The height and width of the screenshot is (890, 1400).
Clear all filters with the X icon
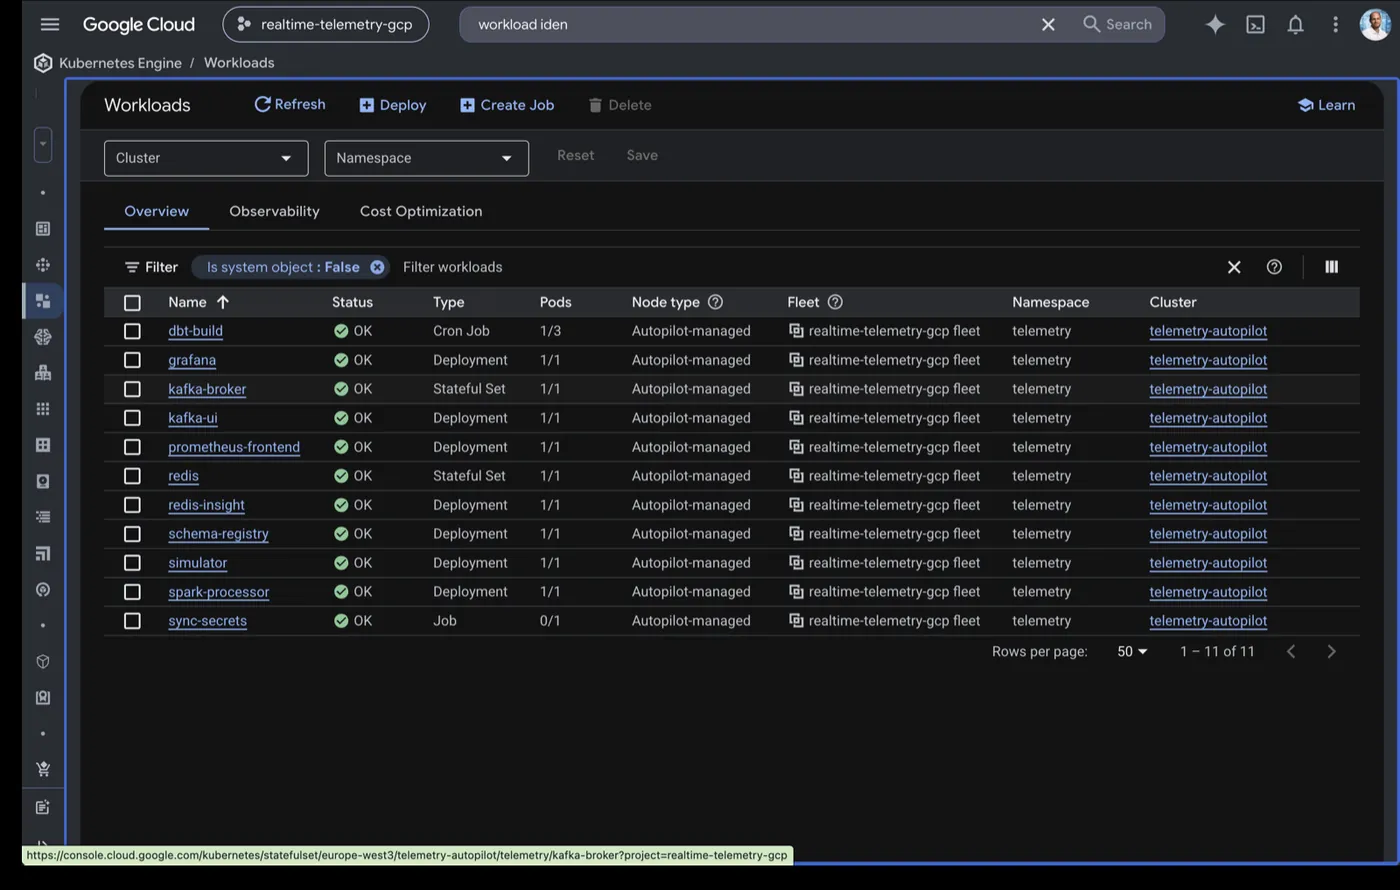(1234, 267)
